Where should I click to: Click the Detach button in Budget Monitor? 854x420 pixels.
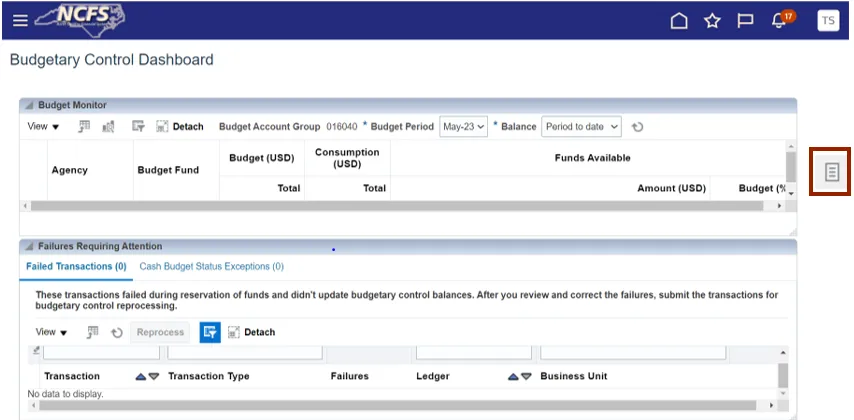tap(180, 127)
